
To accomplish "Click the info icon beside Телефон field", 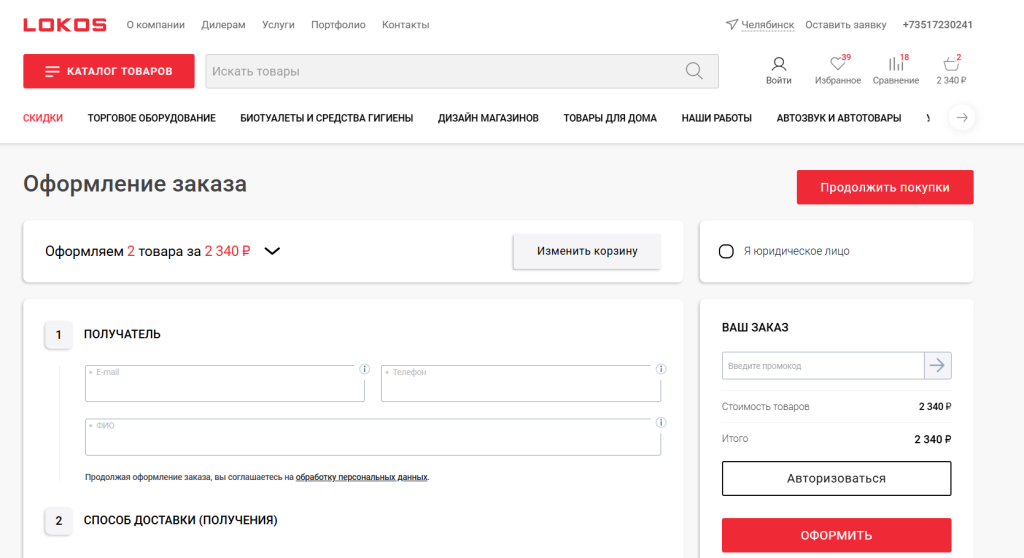I will point(661,369).
